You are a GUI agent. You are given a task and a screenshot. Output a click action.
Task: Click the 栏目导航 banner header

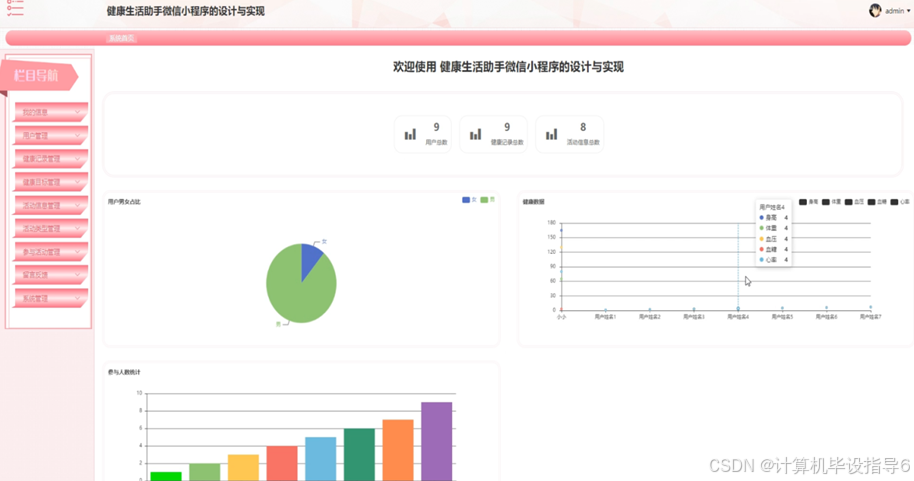tap(38, 76)
